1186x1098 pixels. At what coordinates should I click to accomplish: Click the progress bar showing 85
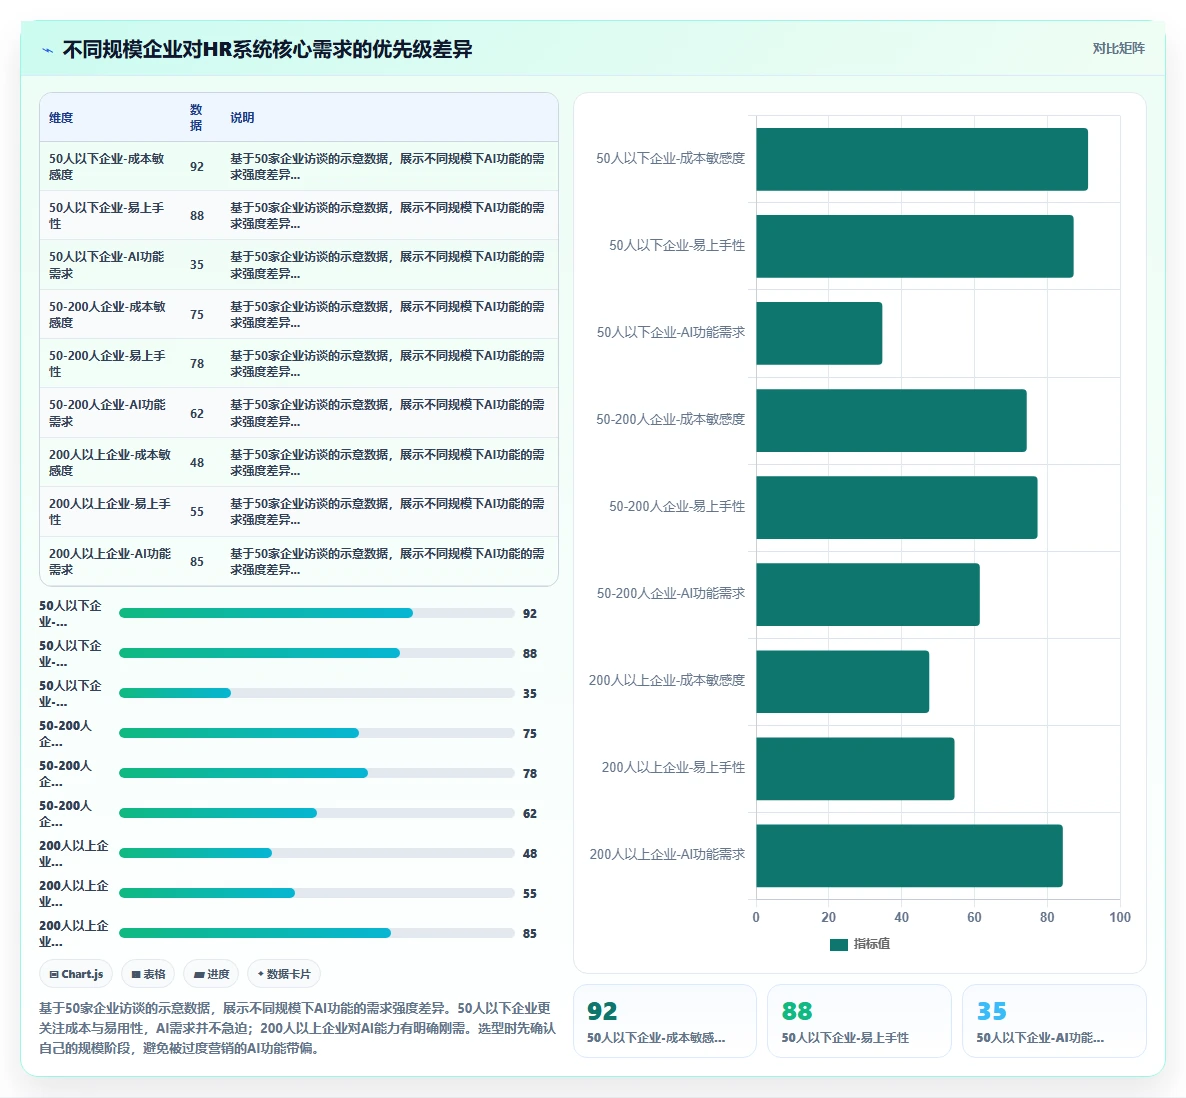click(317, 933)
